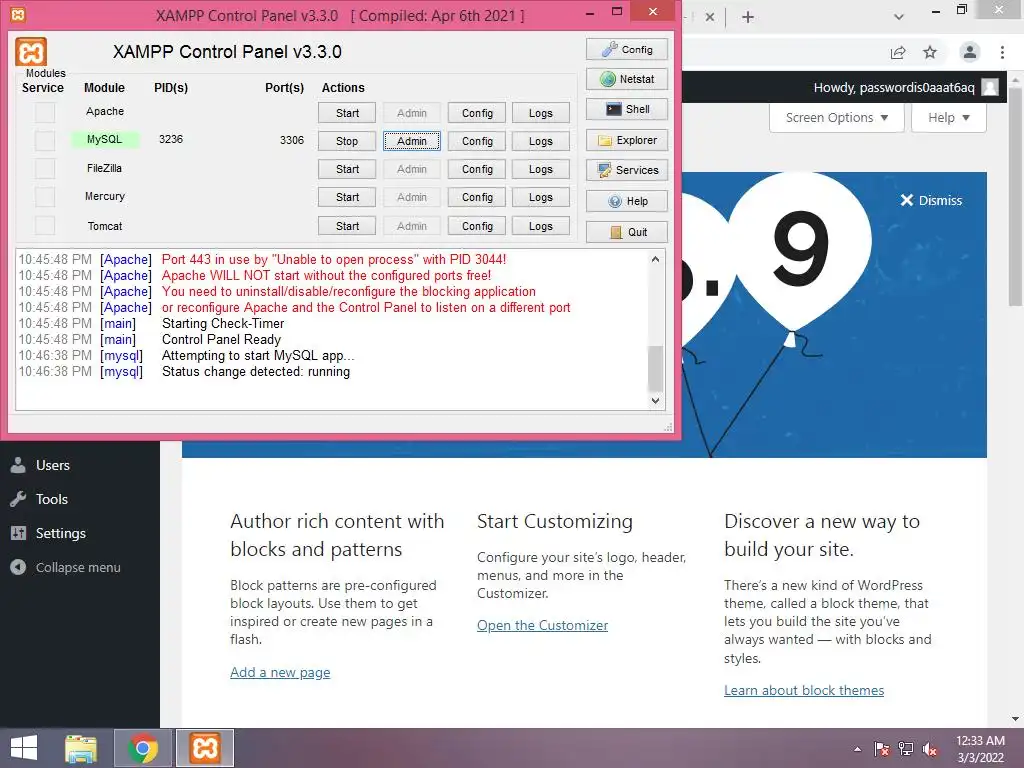Switch to Chrome in the taskbar
This screenshot has height=768, width=1024.
(142, 748)
